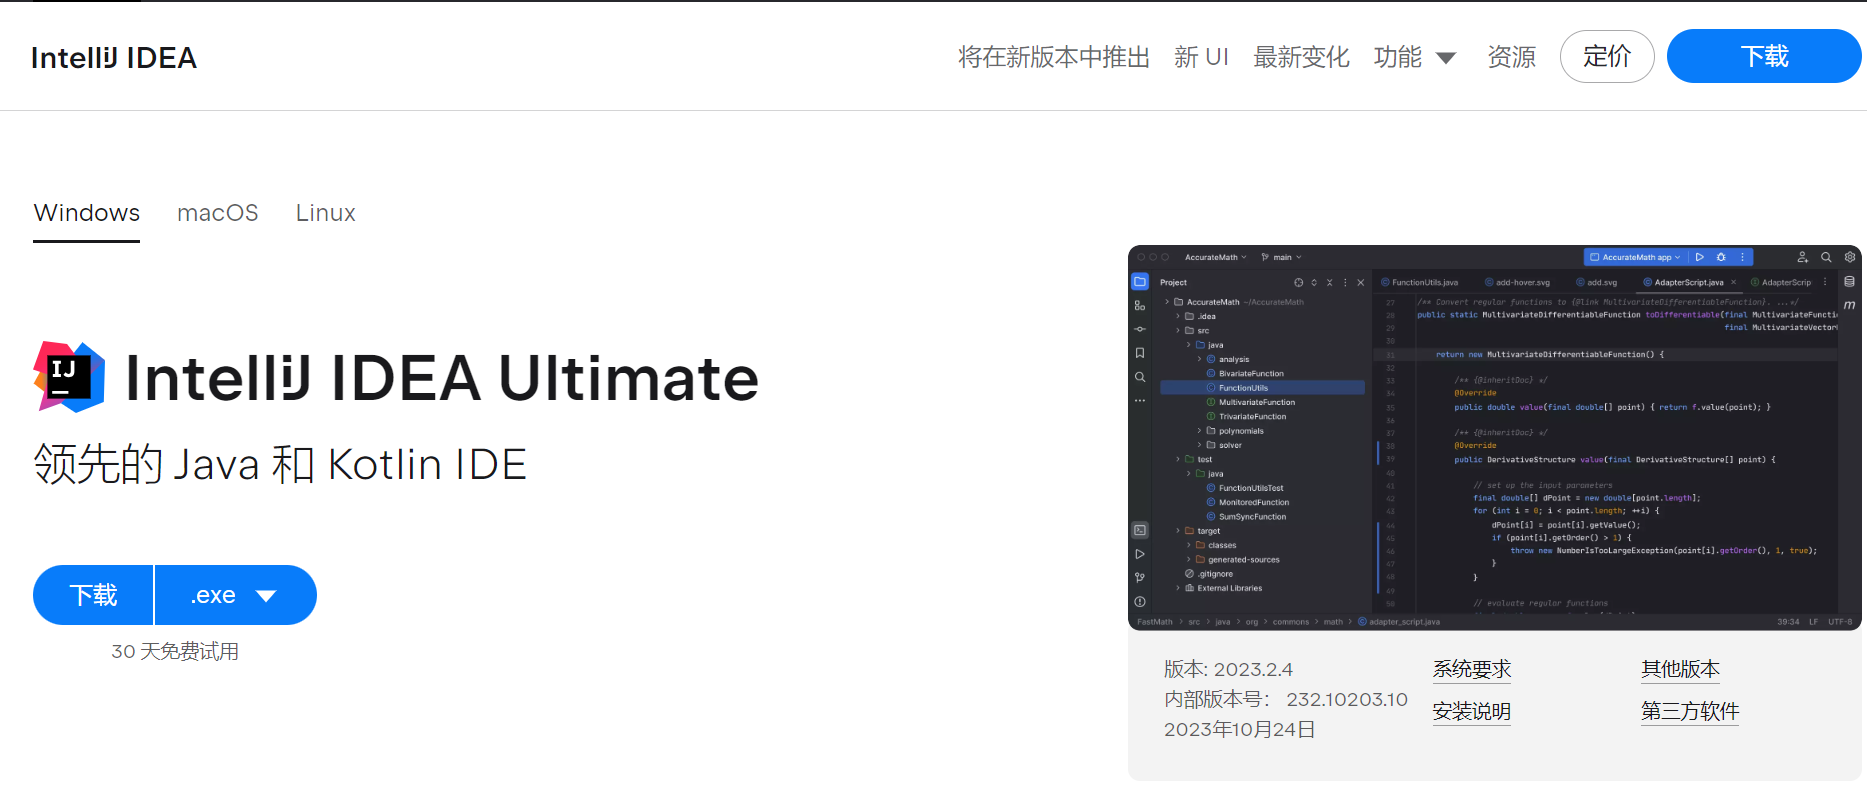1867x793 pixels.
Task: Go to the 新 UI page
Action: pyautogui.click(x=1201, y=57)
